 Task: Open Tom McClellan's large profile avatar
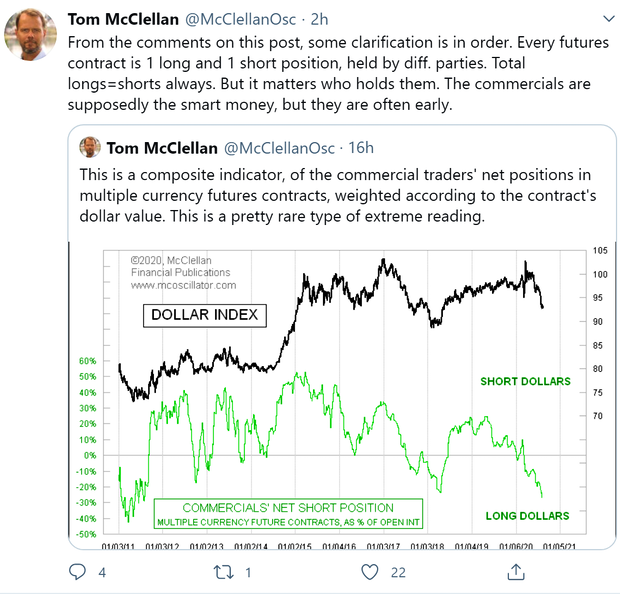30,34
